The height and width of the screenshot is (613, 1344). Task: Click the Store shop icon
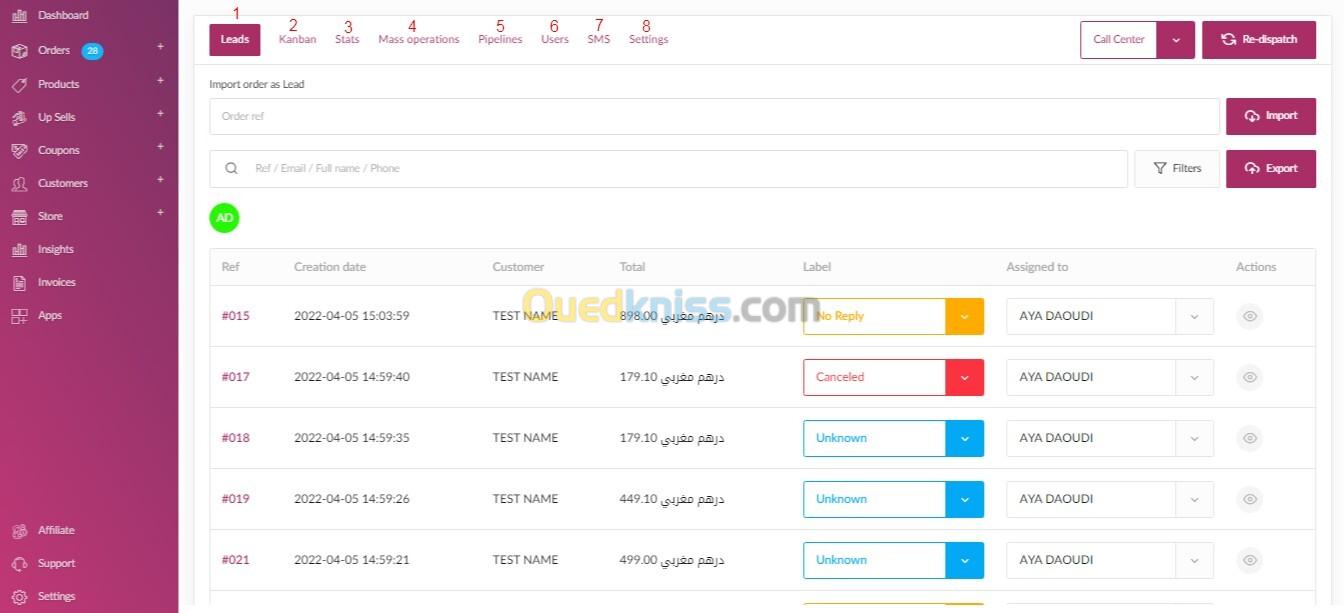click(x=19, y=217)
